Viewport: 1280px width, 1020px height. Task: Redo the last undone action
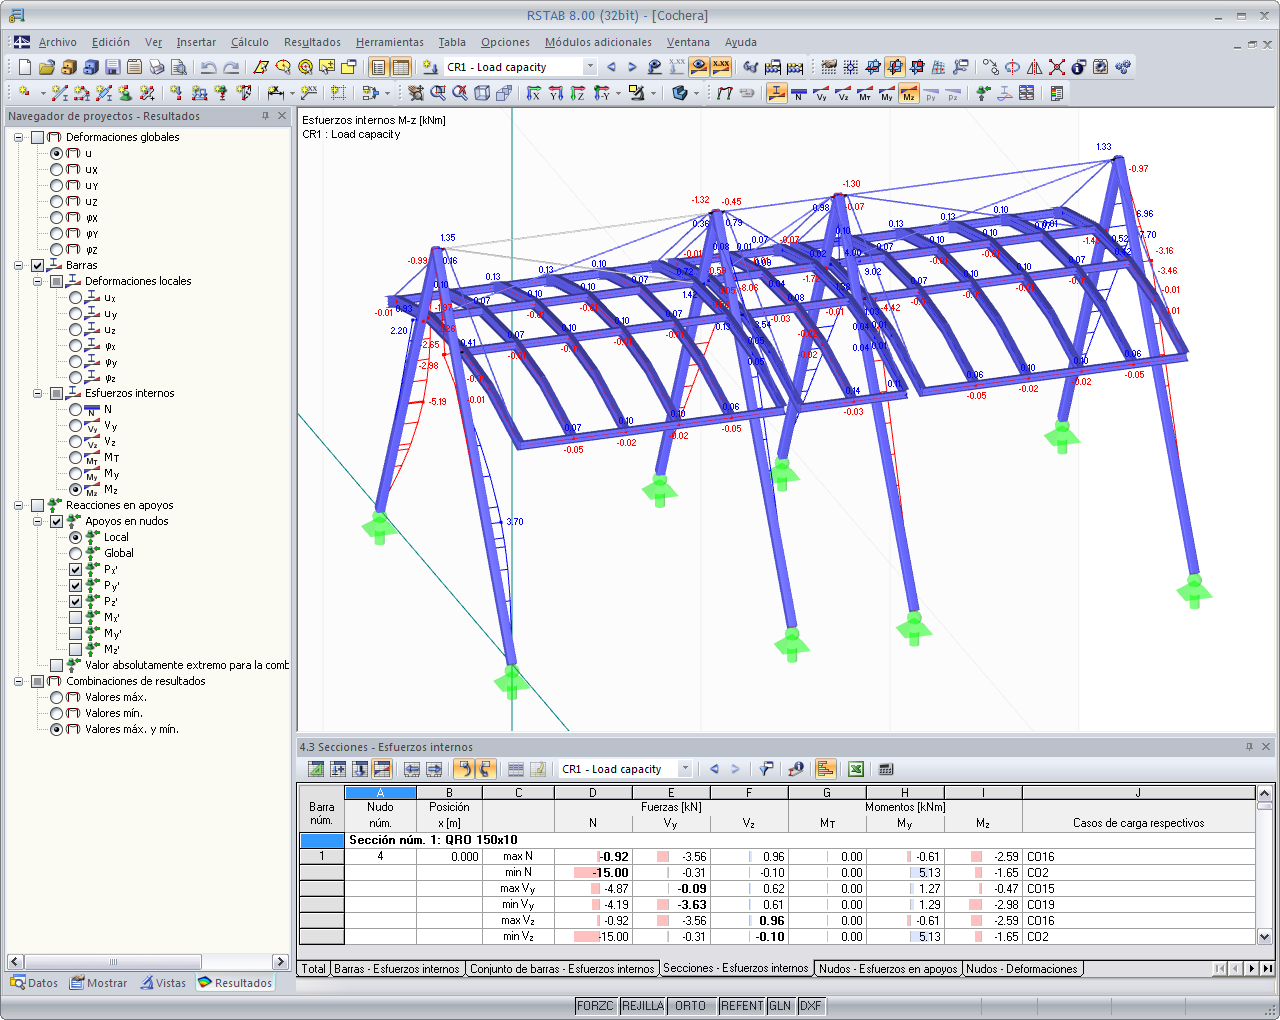pos(231,67)
